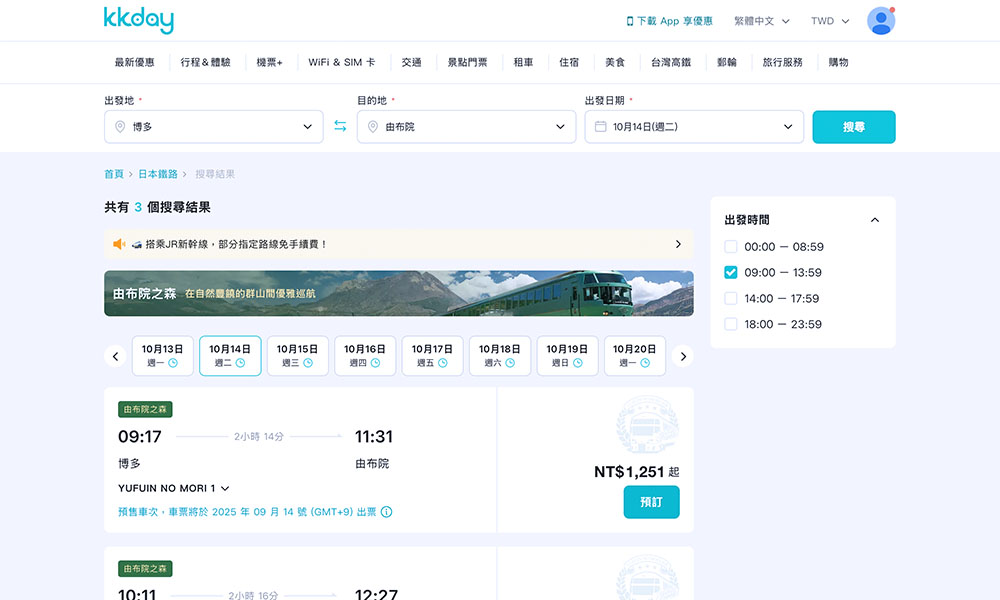Viewport: 1000px width, 600px height.
Task: Click the info icon beside presale ticket notice
Action: (386, 512)
